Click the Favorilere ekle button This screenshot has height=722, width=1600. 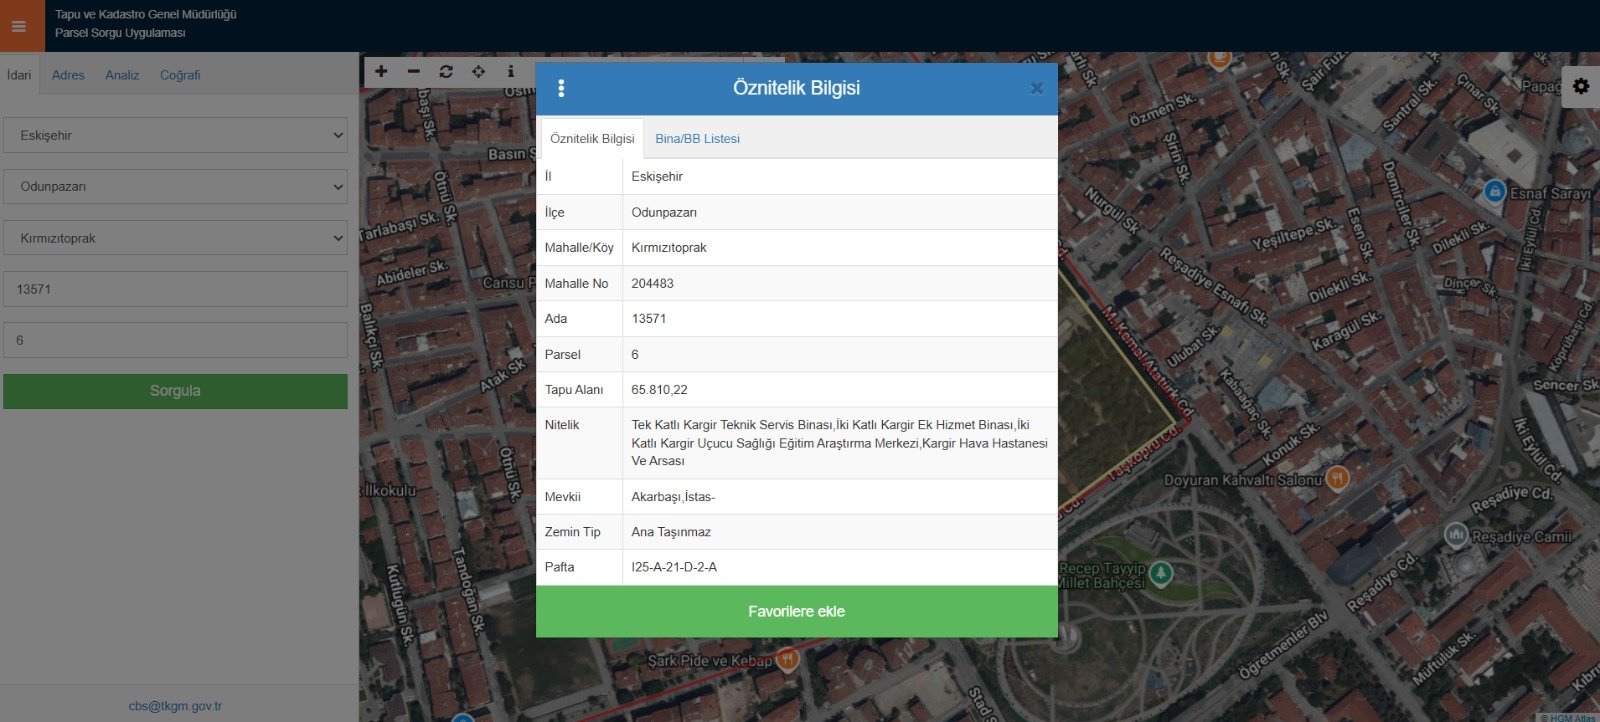796,611
